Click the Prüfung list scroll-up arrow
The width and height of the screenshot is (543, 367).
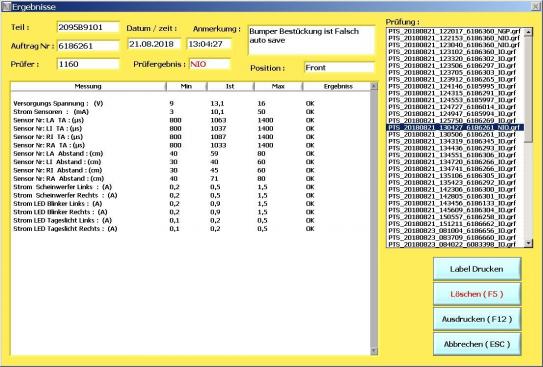tap(528, 32)
